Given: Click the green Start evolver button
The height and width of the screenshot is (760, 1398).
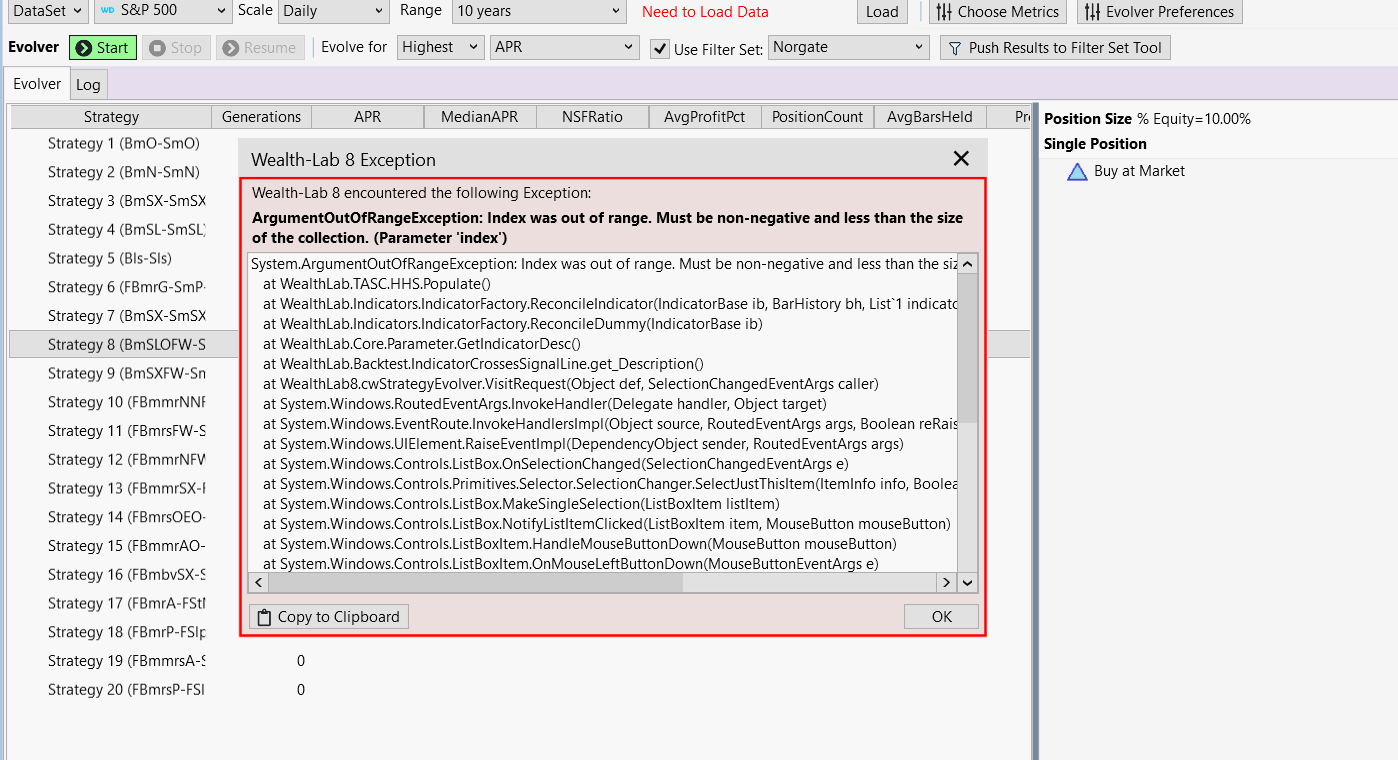Looking at the screenshot, I should 102,48.
